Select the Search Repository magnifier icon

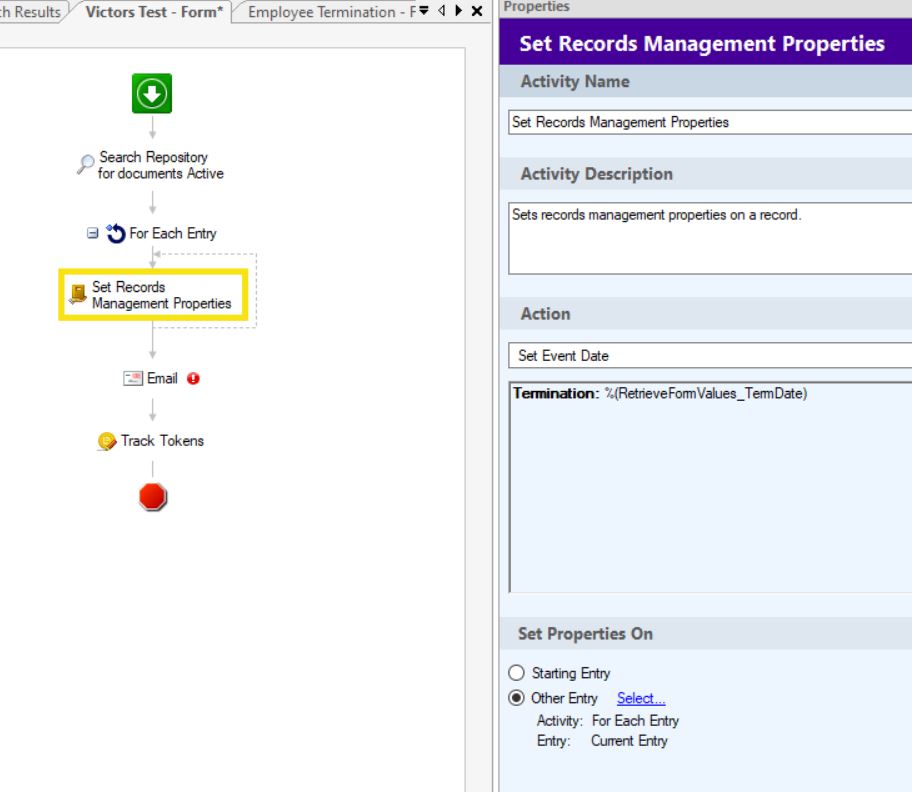tap(86, 165)
